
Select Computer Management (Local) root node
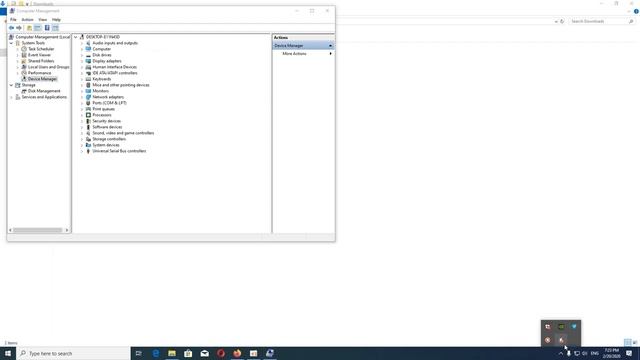42,37
